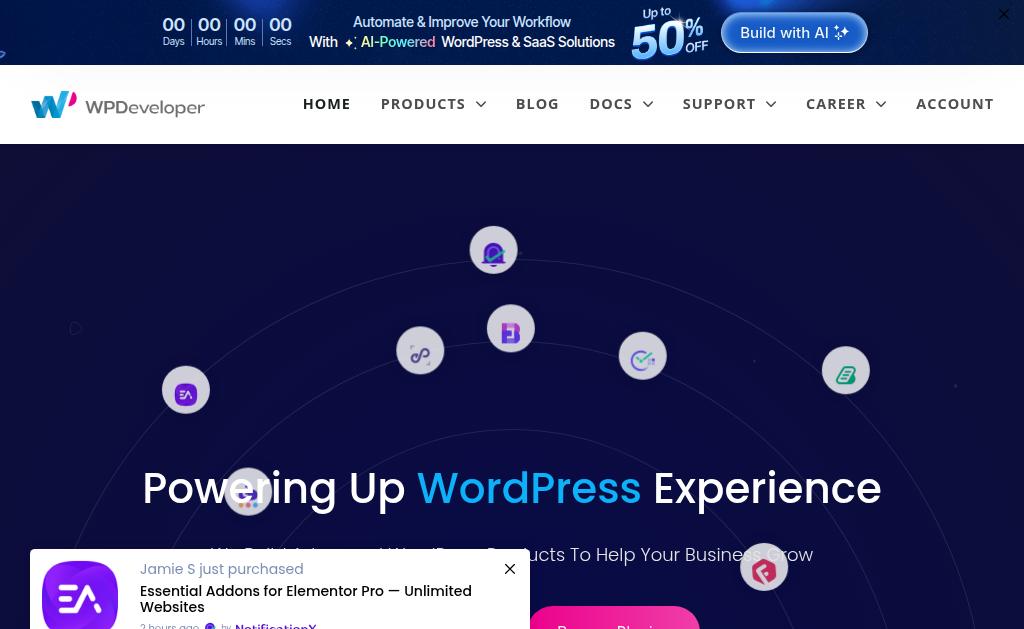Click the NotificationX bell product icon
This screenshot has width=1024, height=629.
tap(494, 250)
